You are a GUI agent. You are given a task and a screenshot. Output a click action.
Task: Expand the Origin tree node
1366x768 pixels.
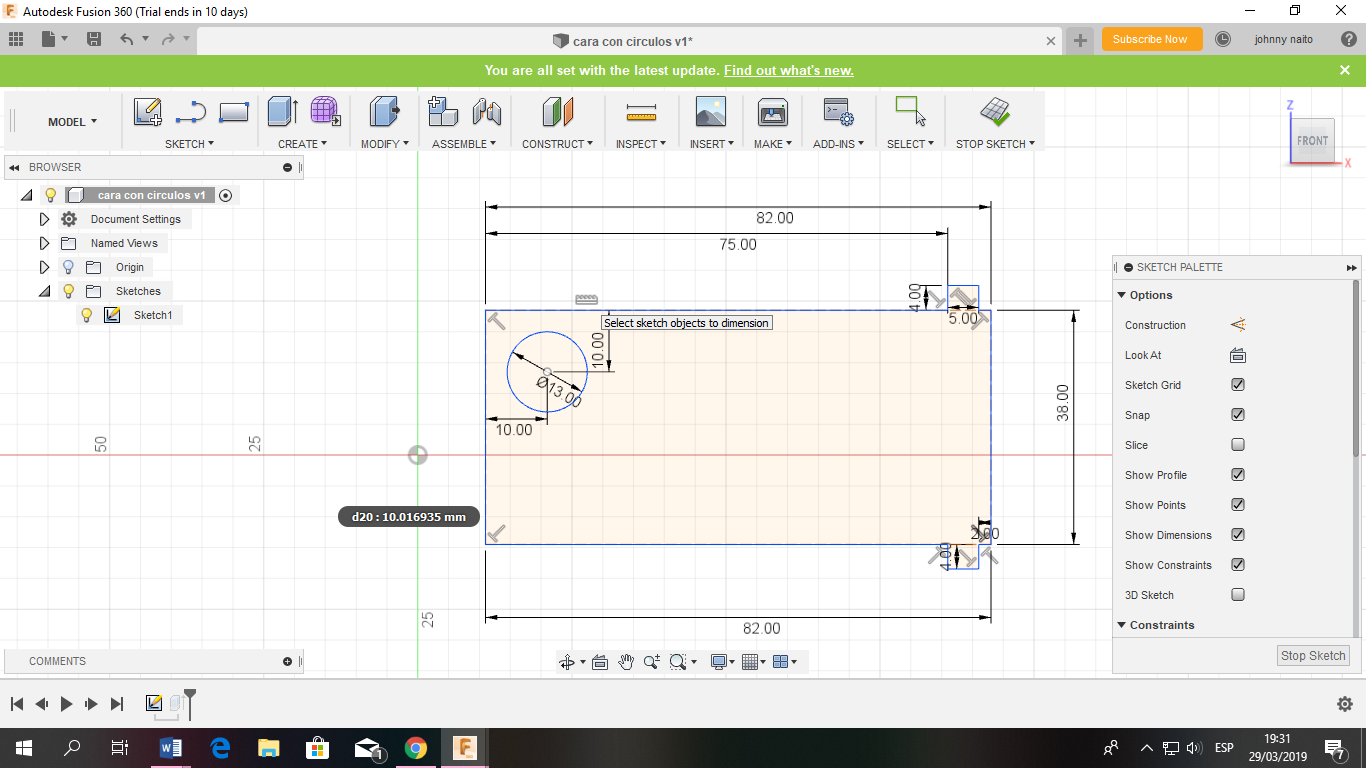(x=44, y=267)
